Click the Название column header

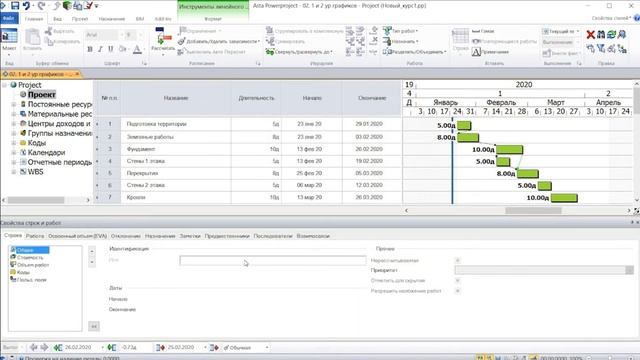point(176,98)
